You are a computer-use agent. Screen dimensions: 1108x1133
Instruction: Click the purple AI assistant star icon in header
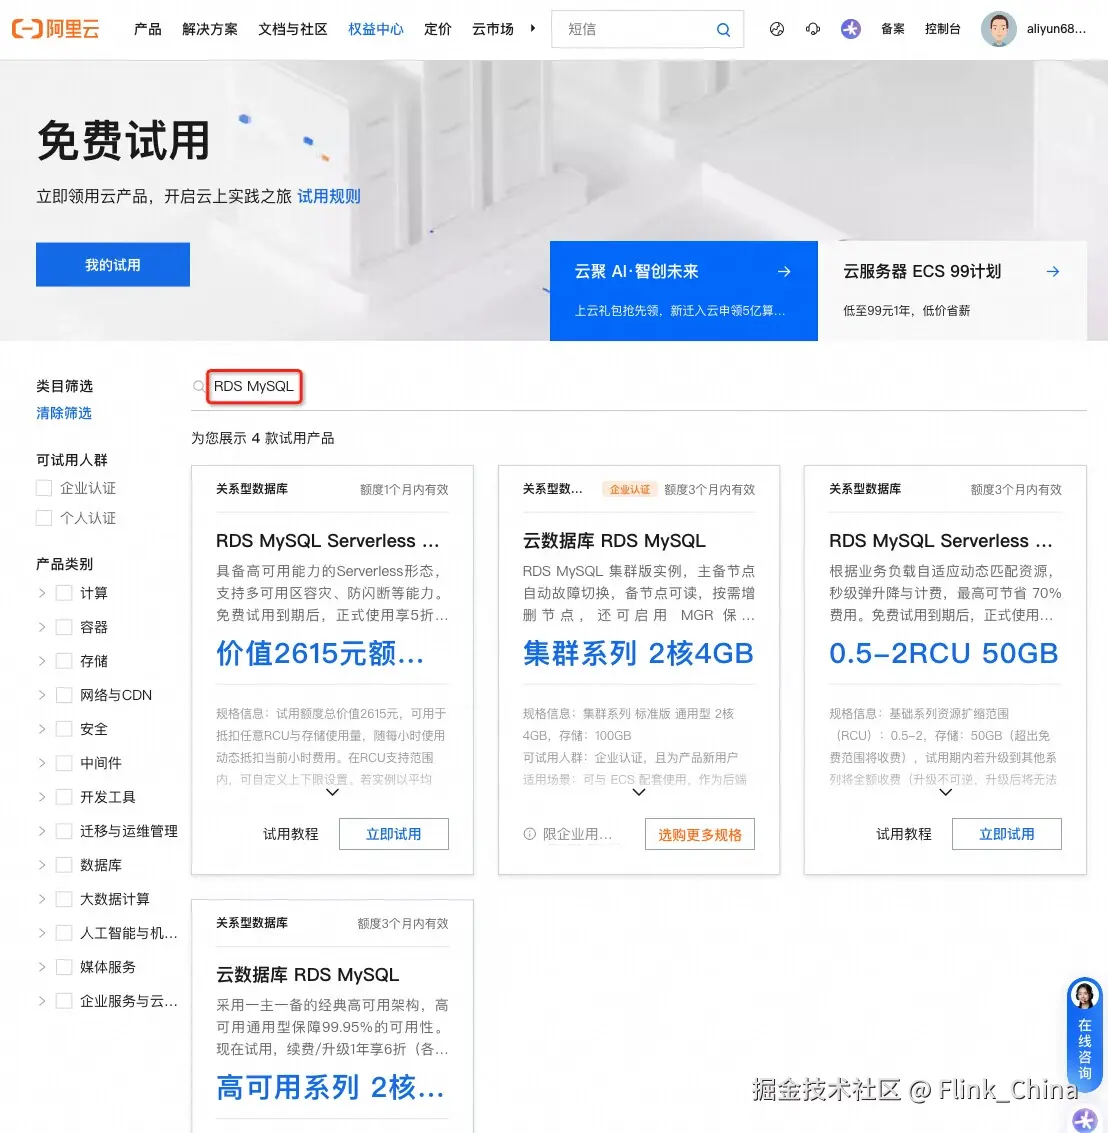851,29
